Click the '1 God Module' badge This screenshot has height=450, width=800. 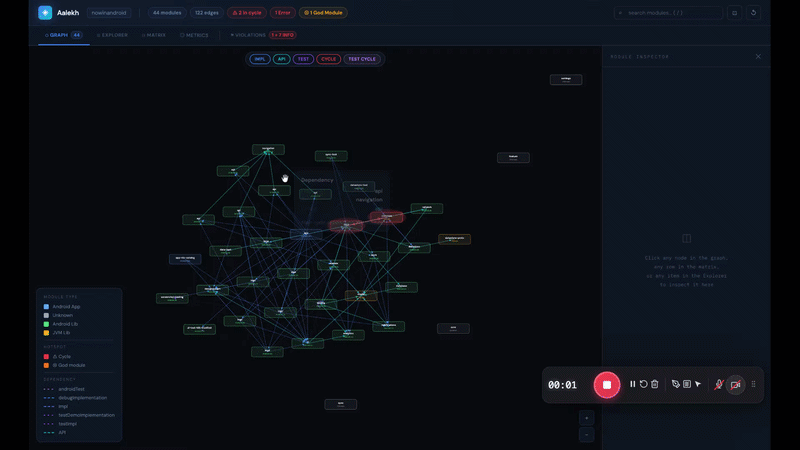323,13
